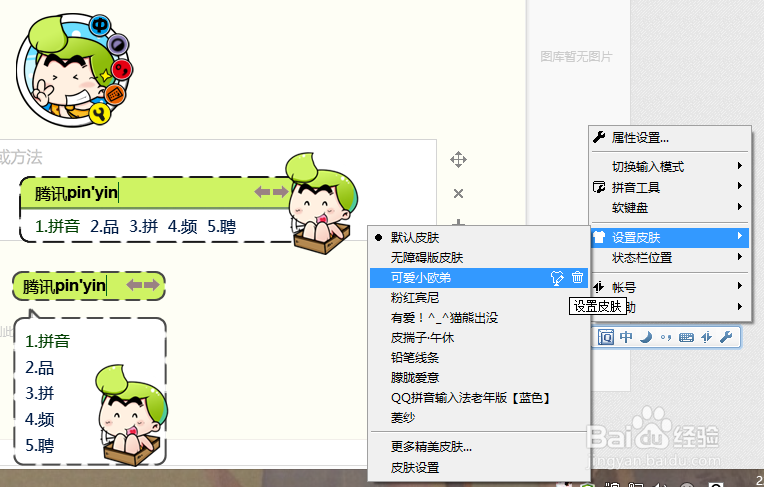The image size is (764, 487).
Task: Click the four-arrow move icon beside the preview
Action: pos(458,159)
